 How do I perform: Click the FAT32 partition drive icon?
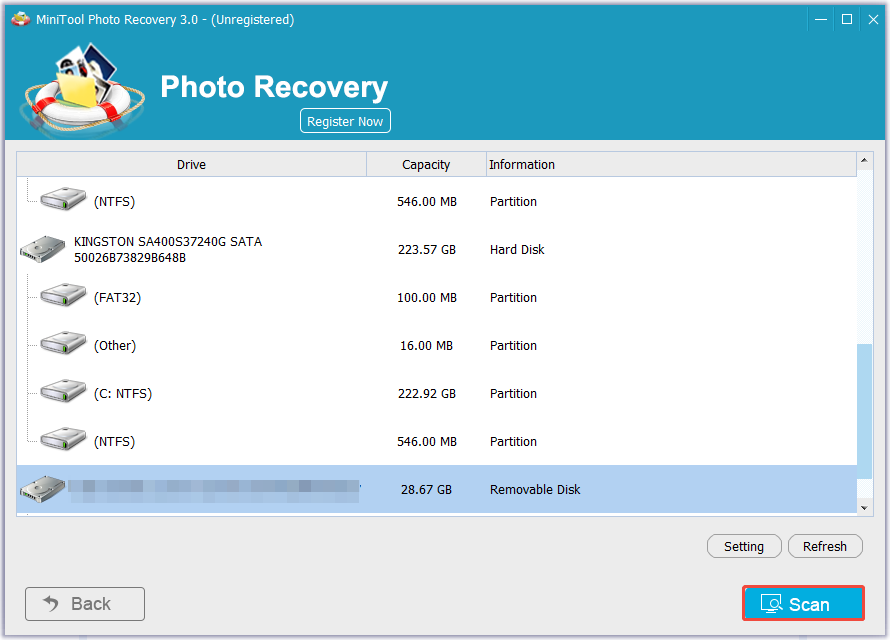pos(63,297)
